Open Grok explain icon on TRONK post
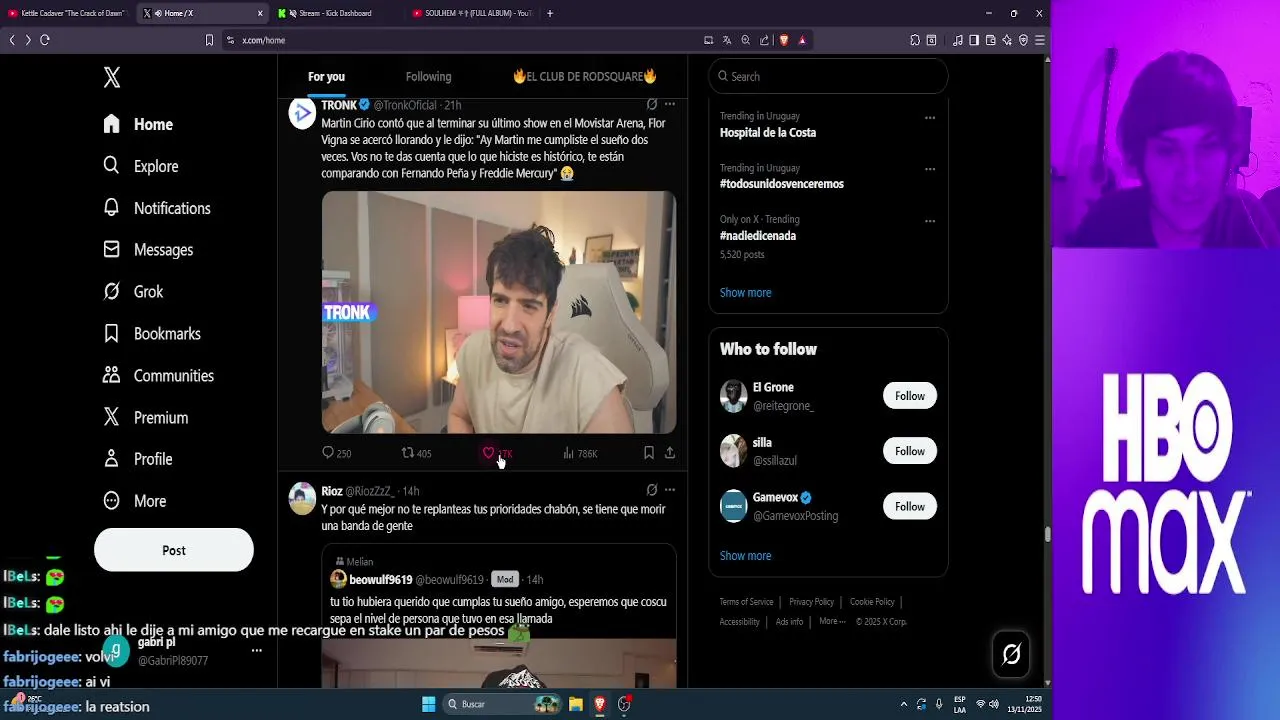1280x720 pixels. point(652,104)
